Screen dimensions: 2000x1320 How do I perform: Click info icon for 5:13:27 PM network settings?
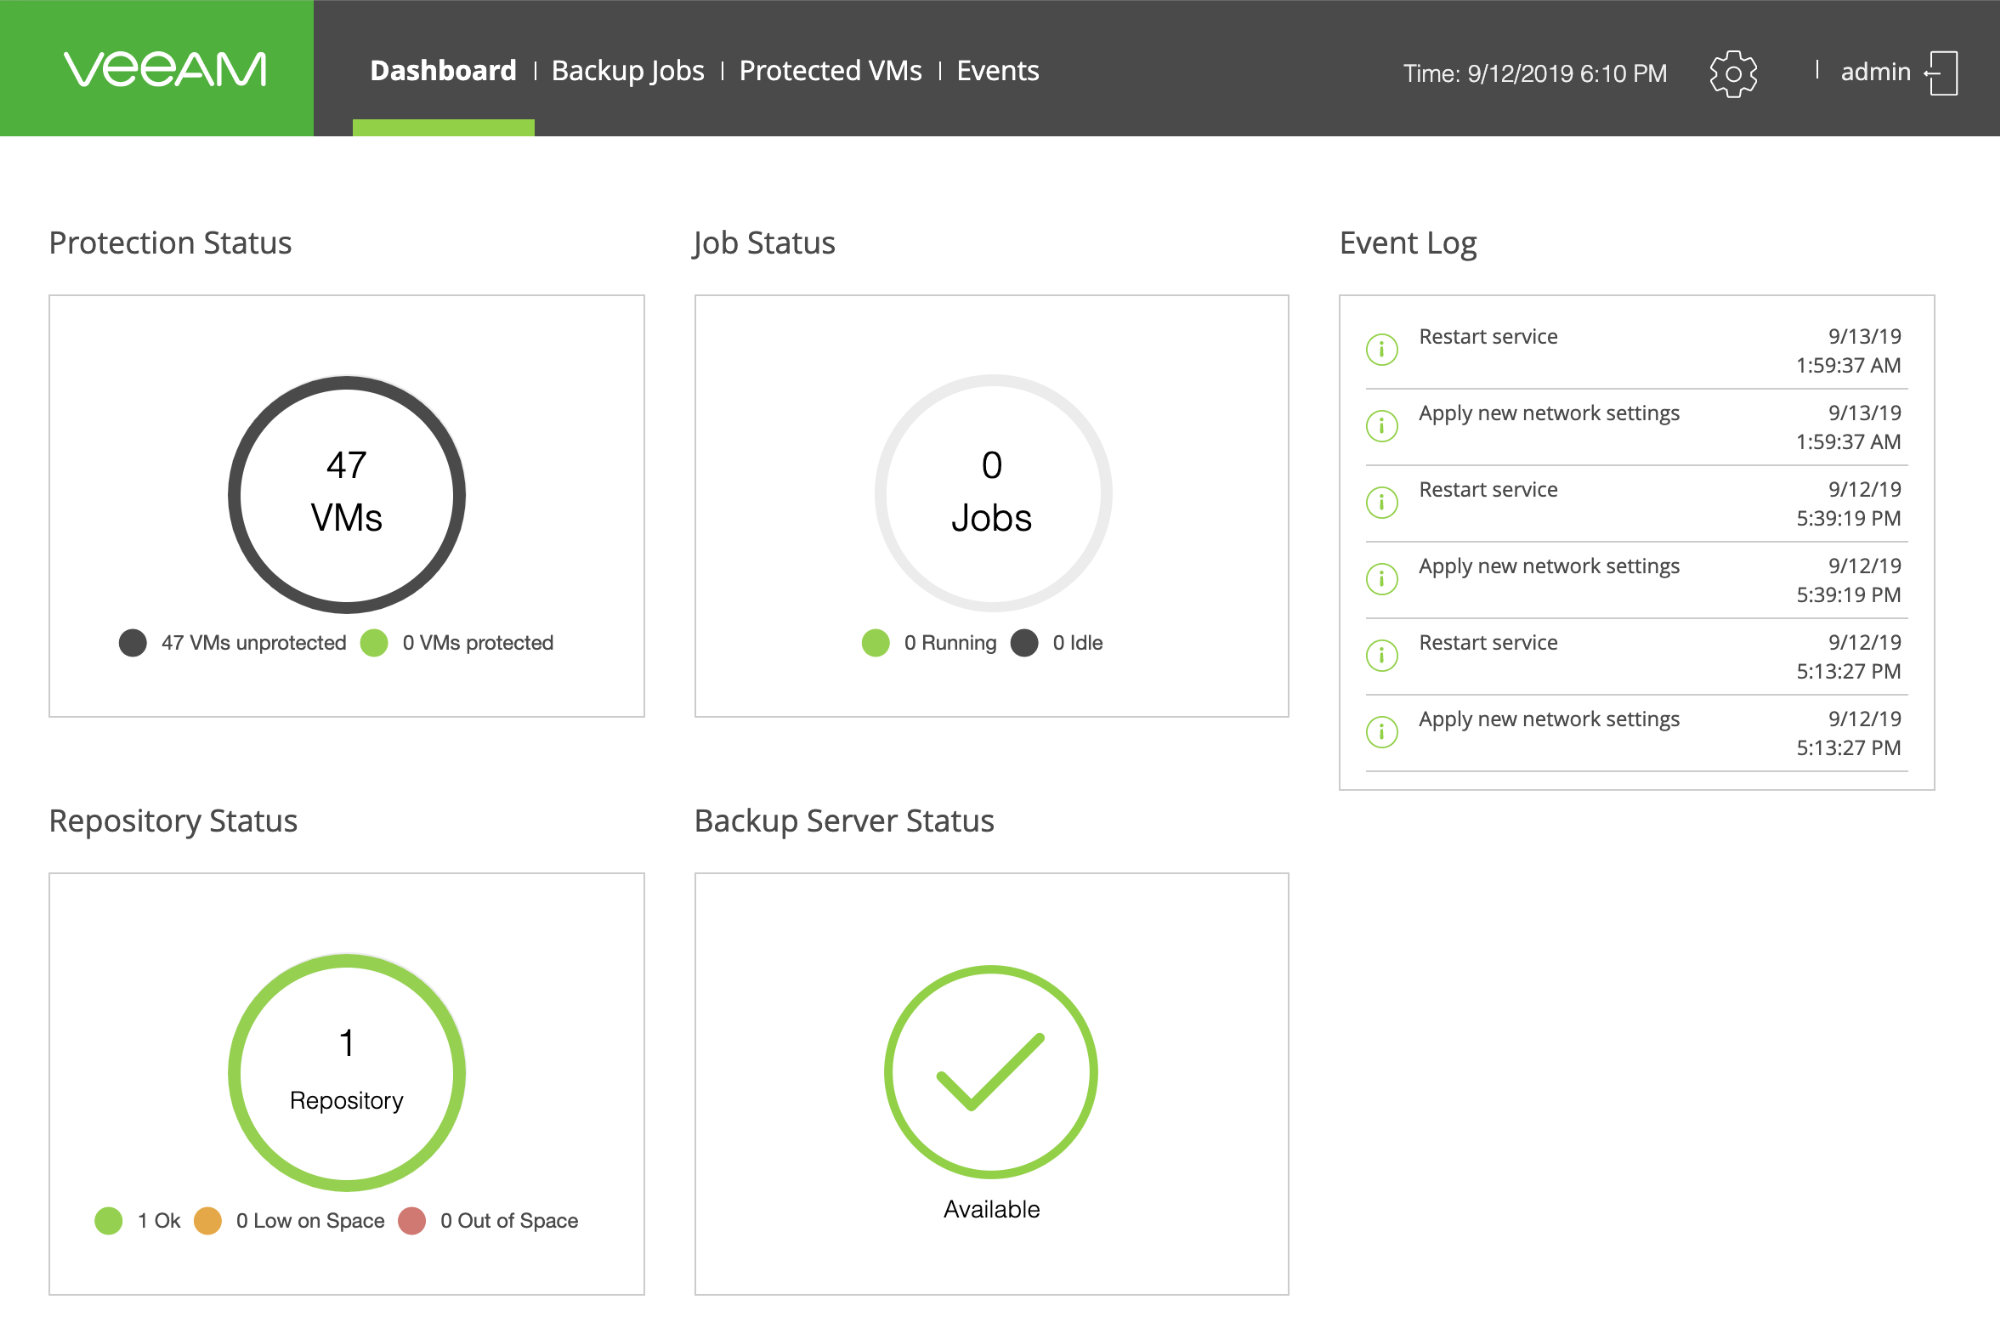[x=1382, y=732]
